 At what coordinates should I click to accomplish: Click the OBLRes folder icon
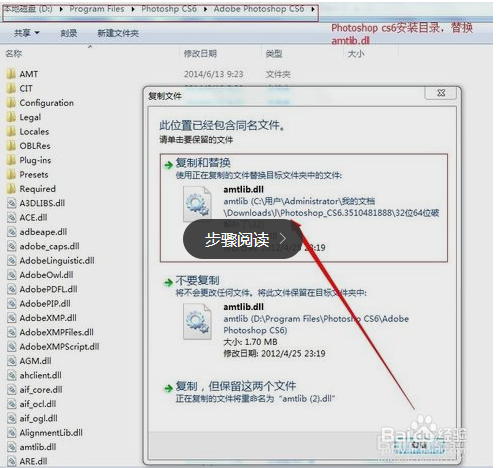tap(11, 146)
